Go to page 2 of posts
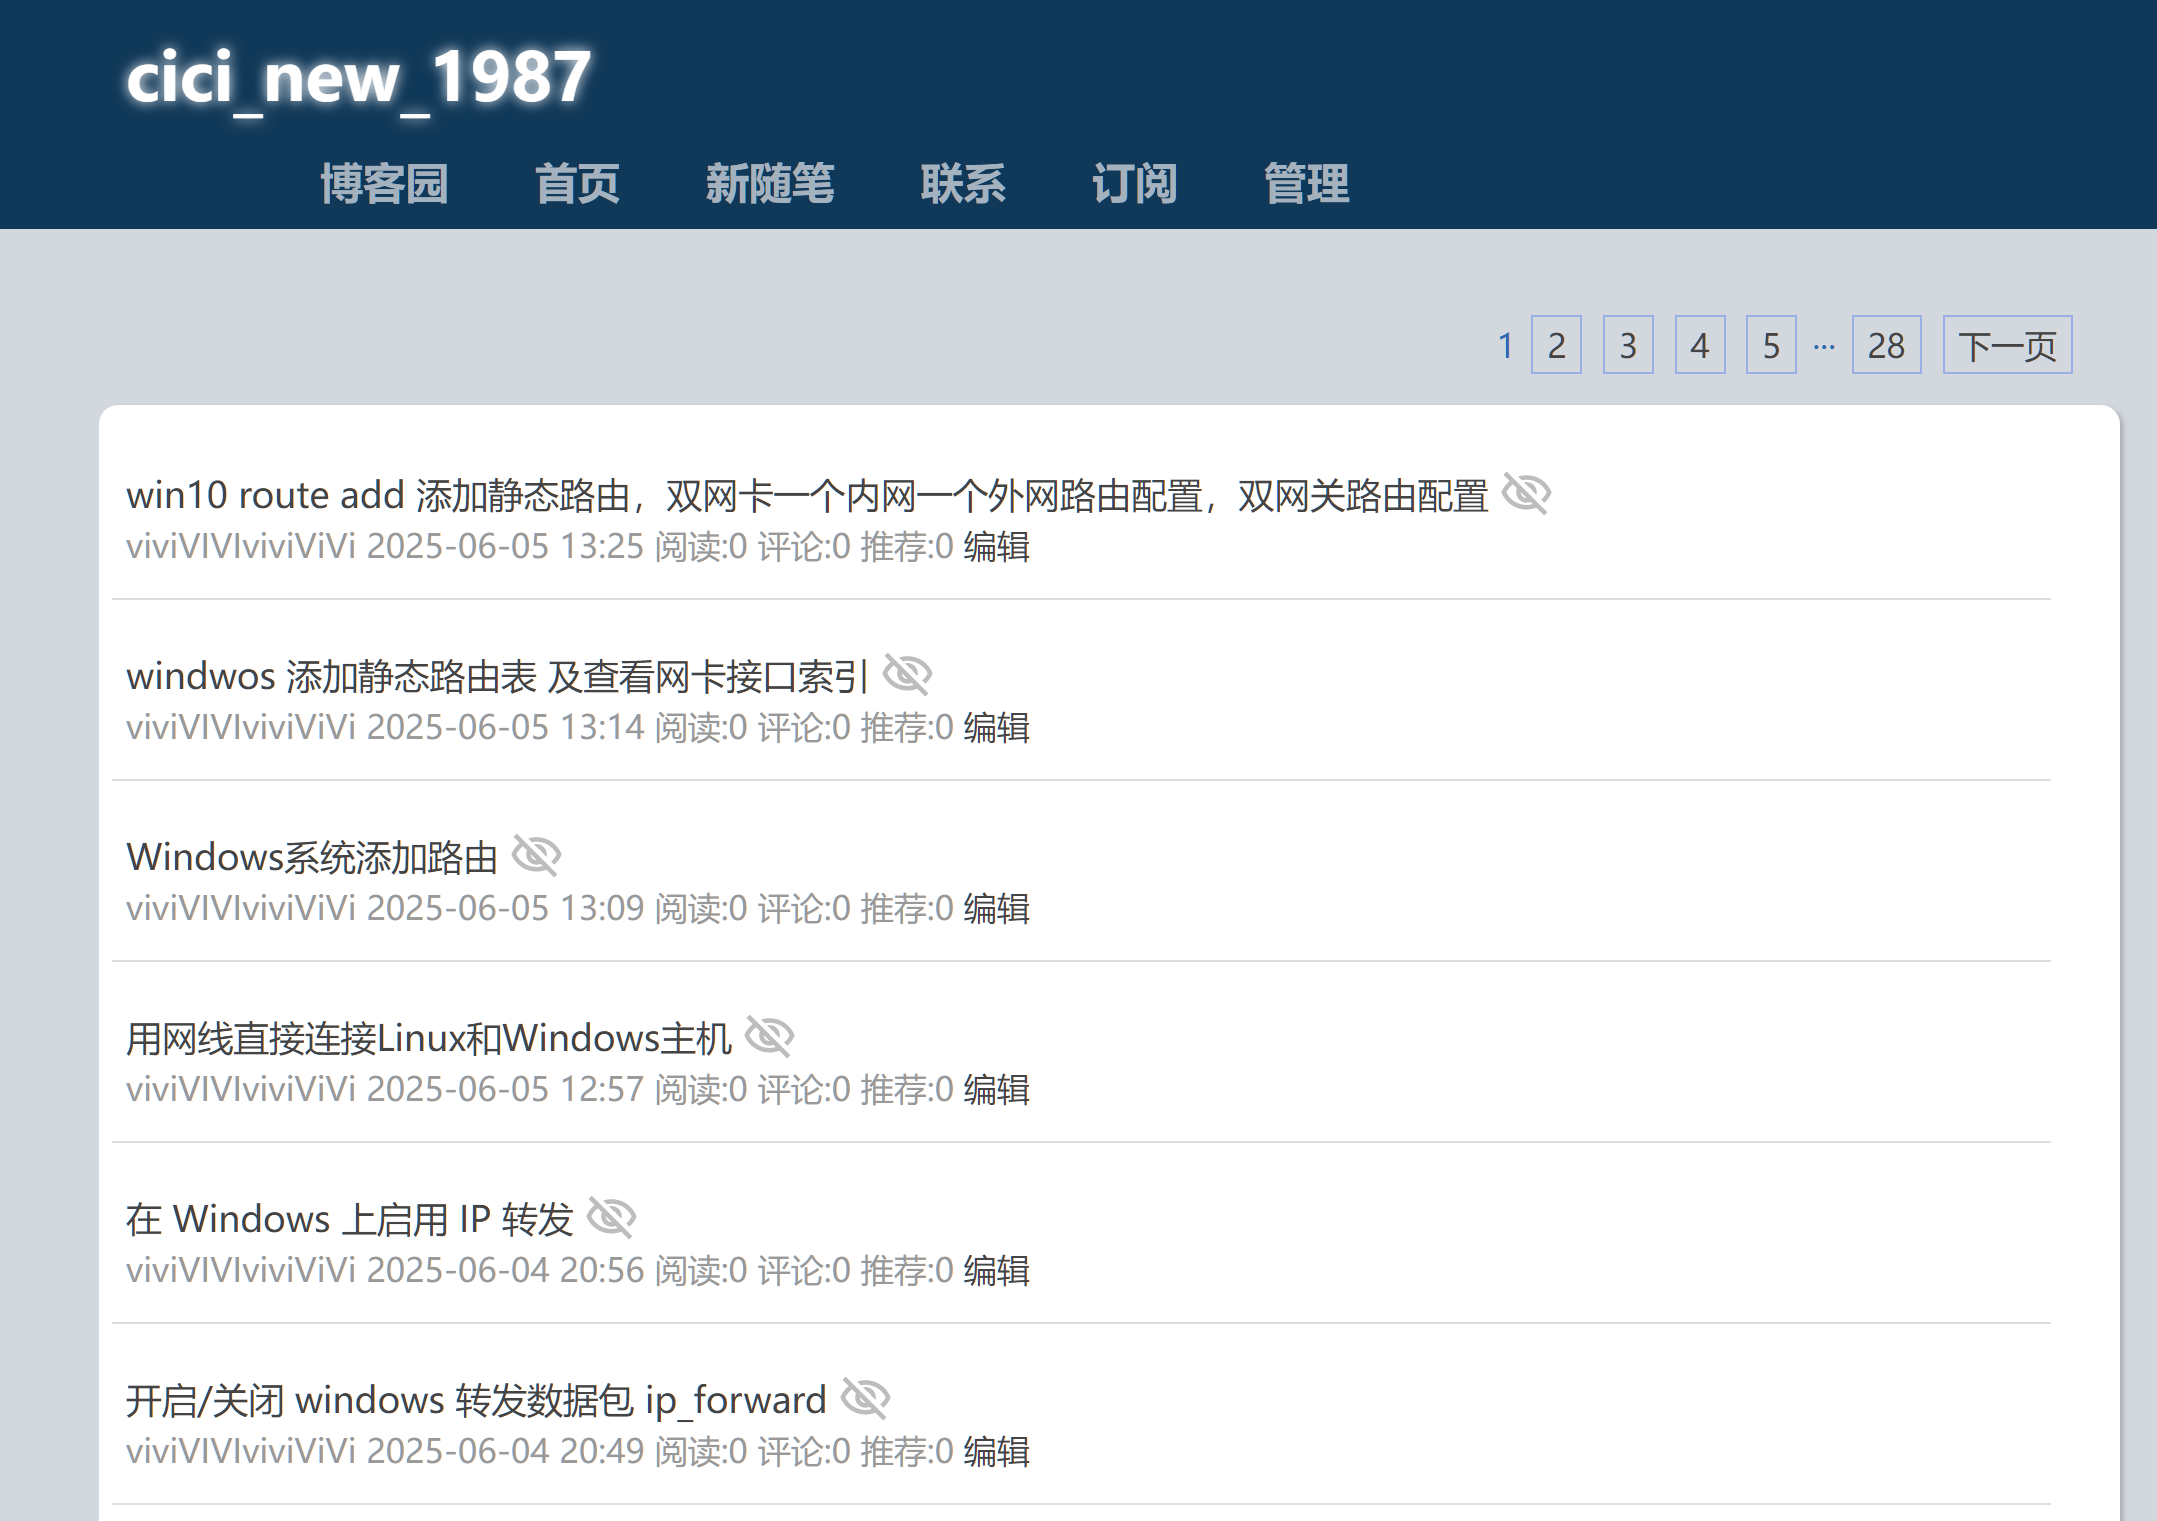 (1556, 346)
